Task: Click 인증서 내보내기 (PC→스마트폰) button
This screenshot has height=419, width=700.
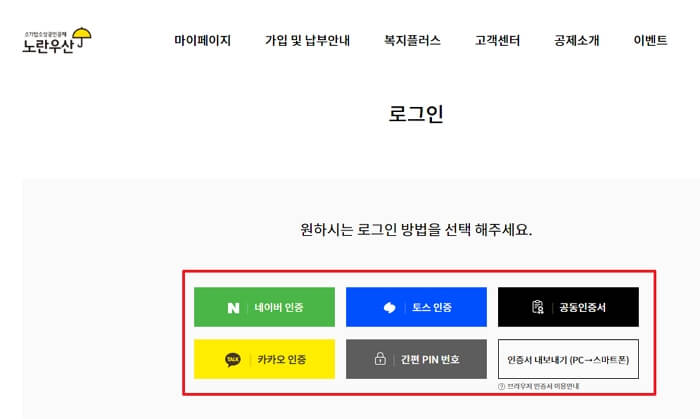Action: point(568,359)
